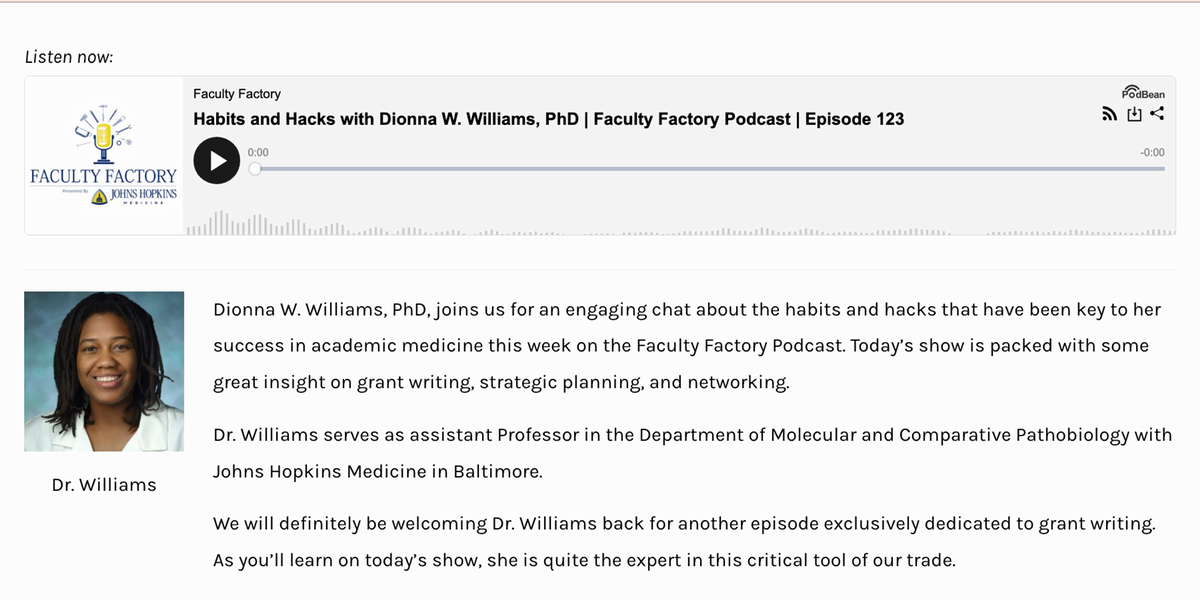Click the download episode icon
The image size is (1200, 600).
(x=1134, y=115)
